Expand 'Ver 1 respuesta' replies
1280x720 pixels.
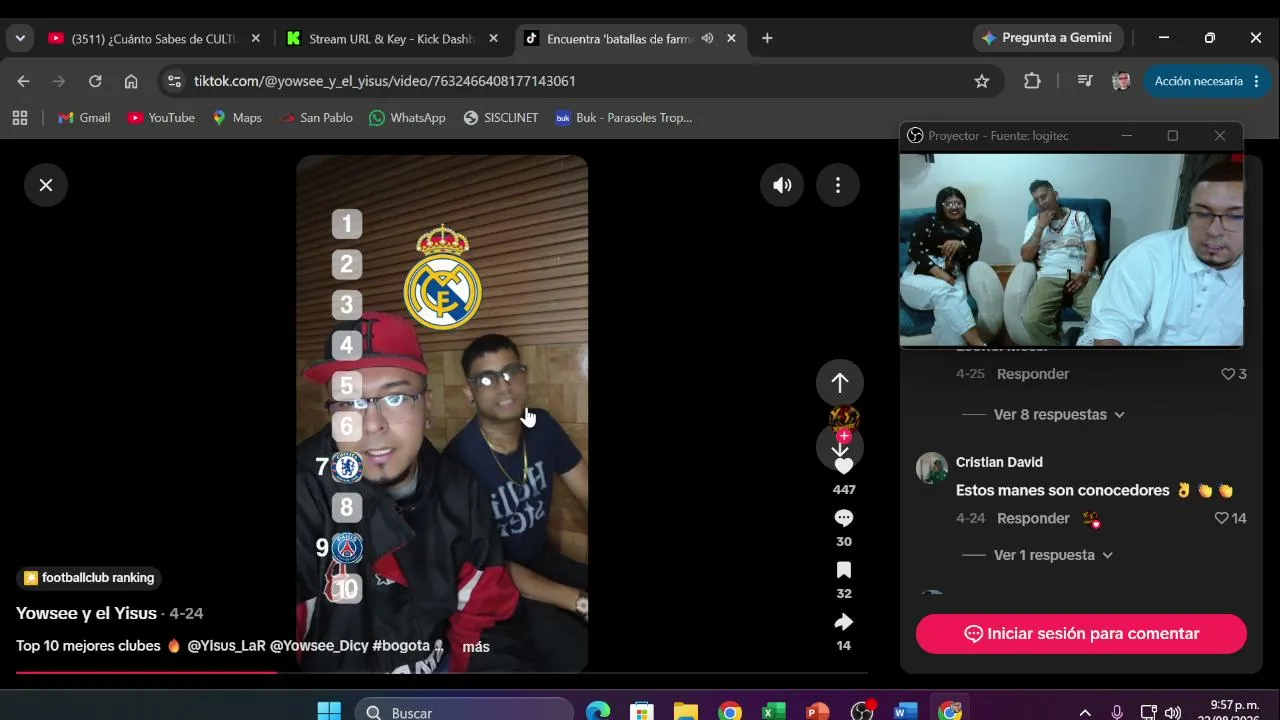click(1053, 555)
